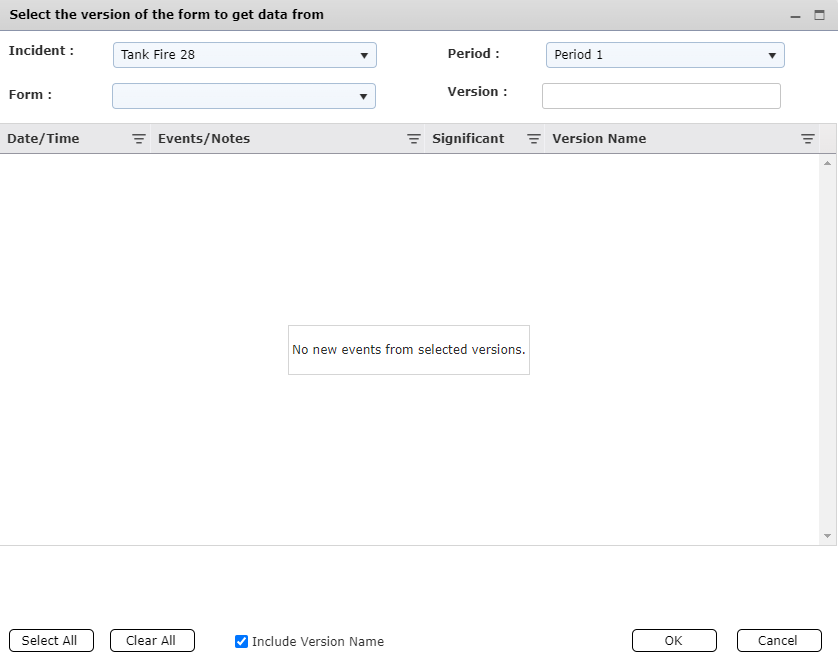838x659 pixels.
Task: Filter the Version Name column
Action: [808, 138]
